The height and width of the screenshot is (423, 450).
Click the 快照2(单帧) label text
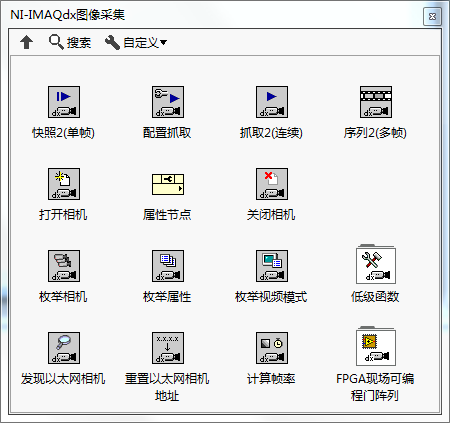(x=63, y=133)
